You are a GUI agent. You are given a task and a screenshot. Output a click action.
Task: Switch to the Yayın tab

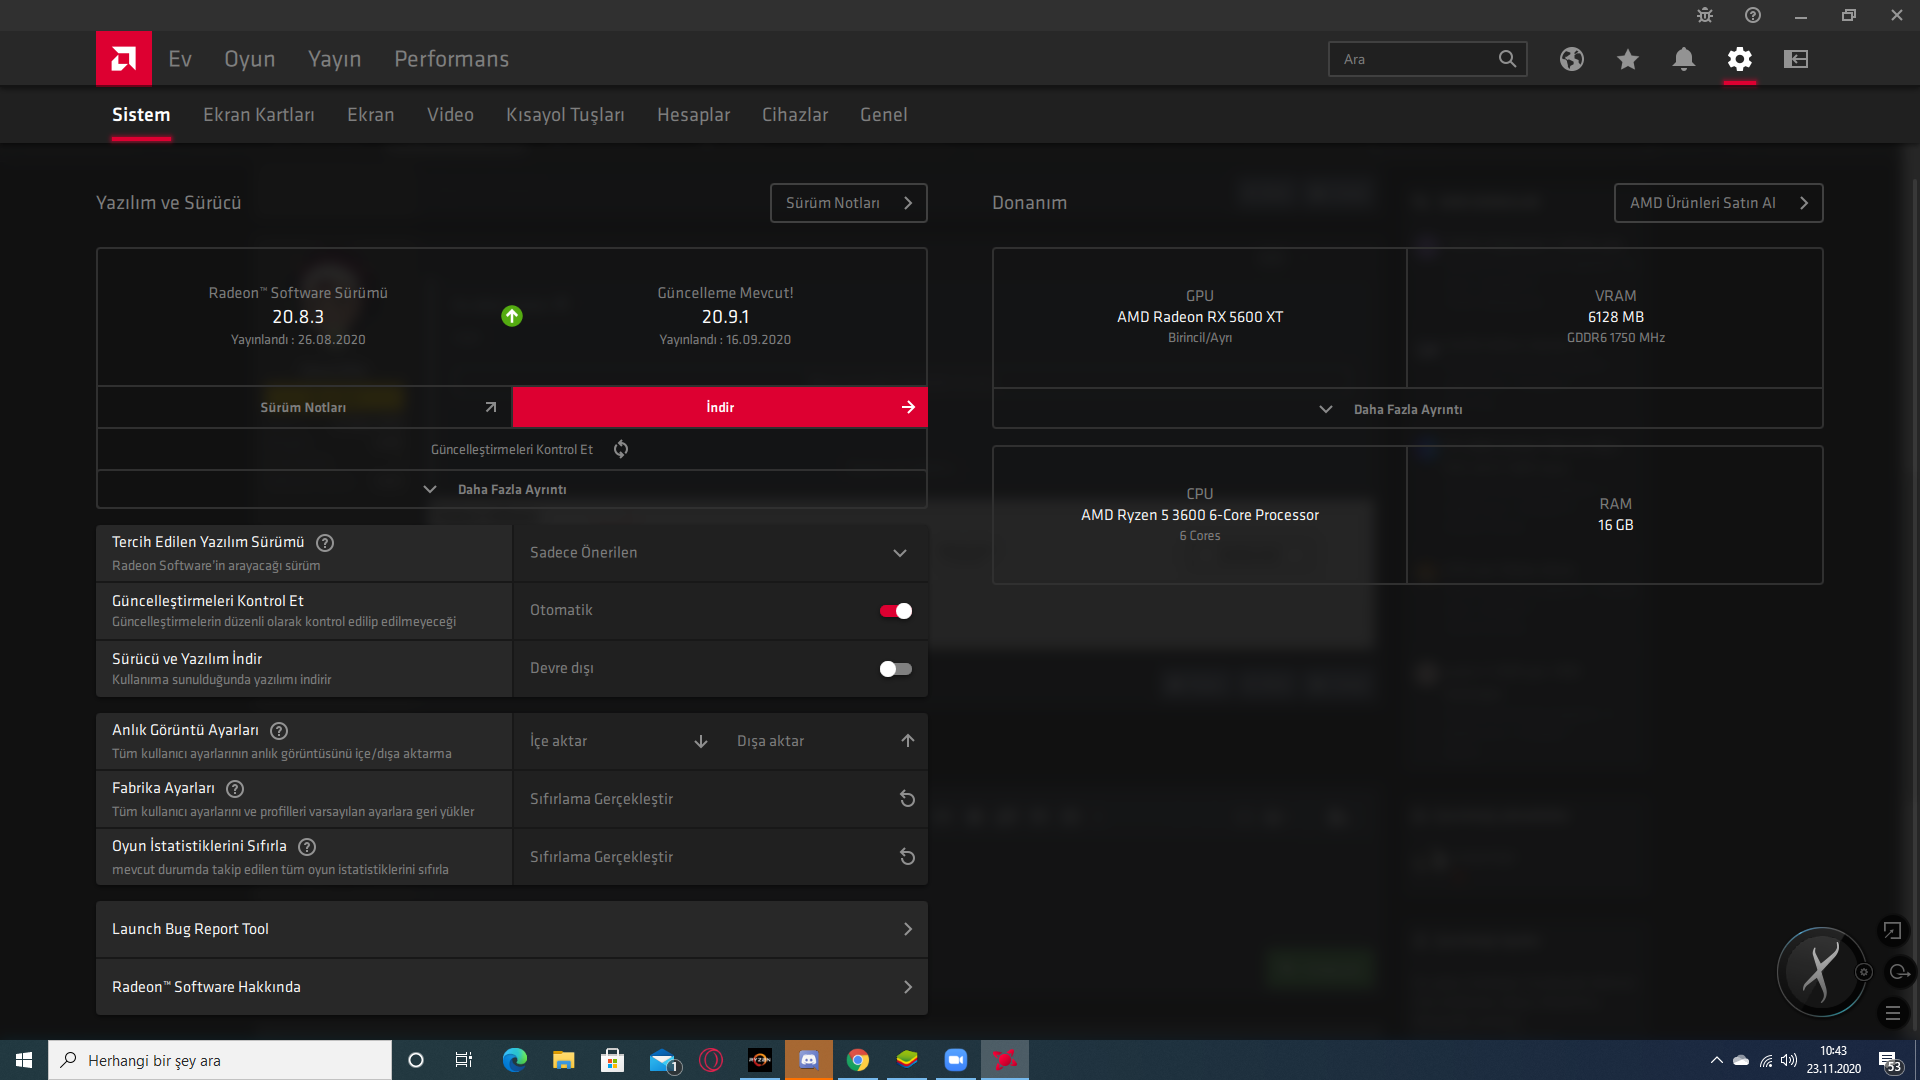pyautogui.click(x=335, y=59)
